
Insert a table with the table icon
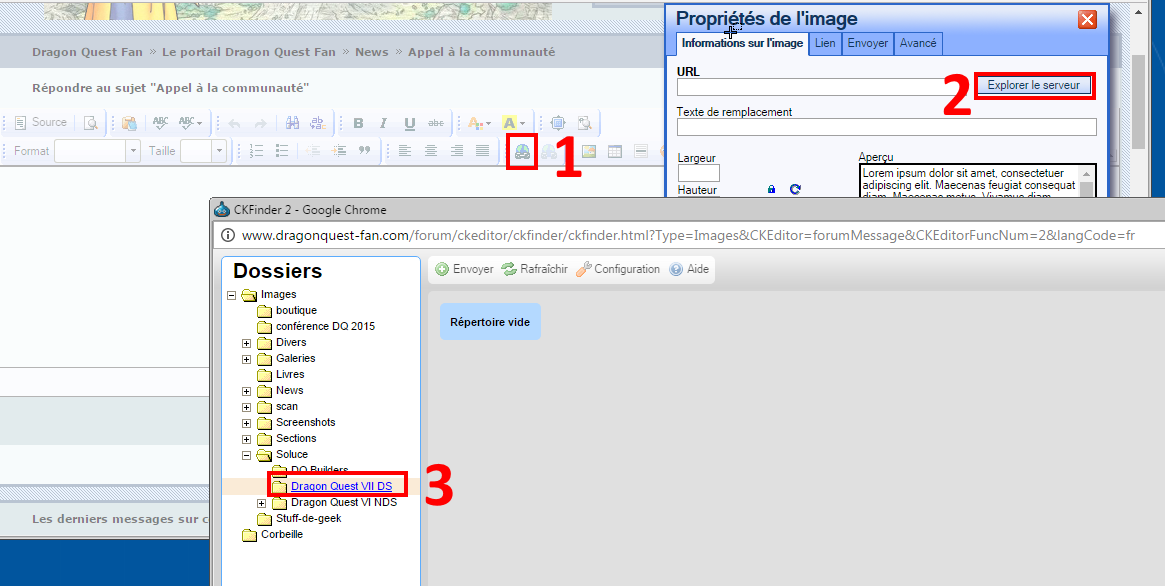[x=614, y=151]
